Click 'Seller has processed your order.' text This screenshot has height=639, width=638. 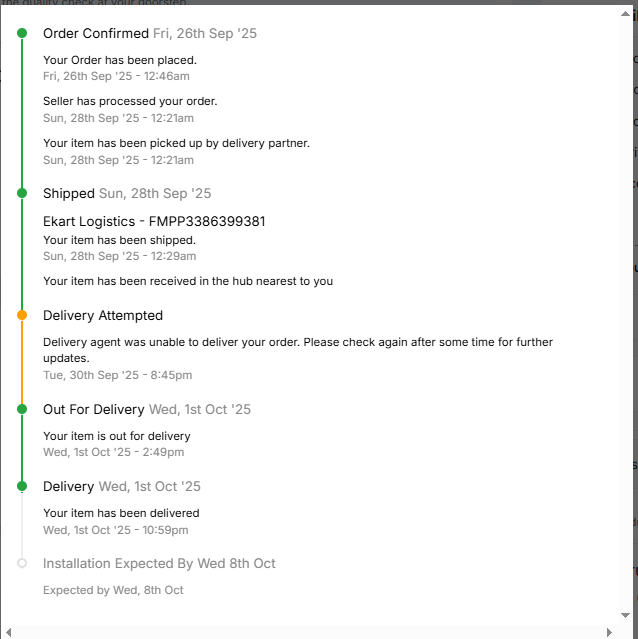click(130, 101)
